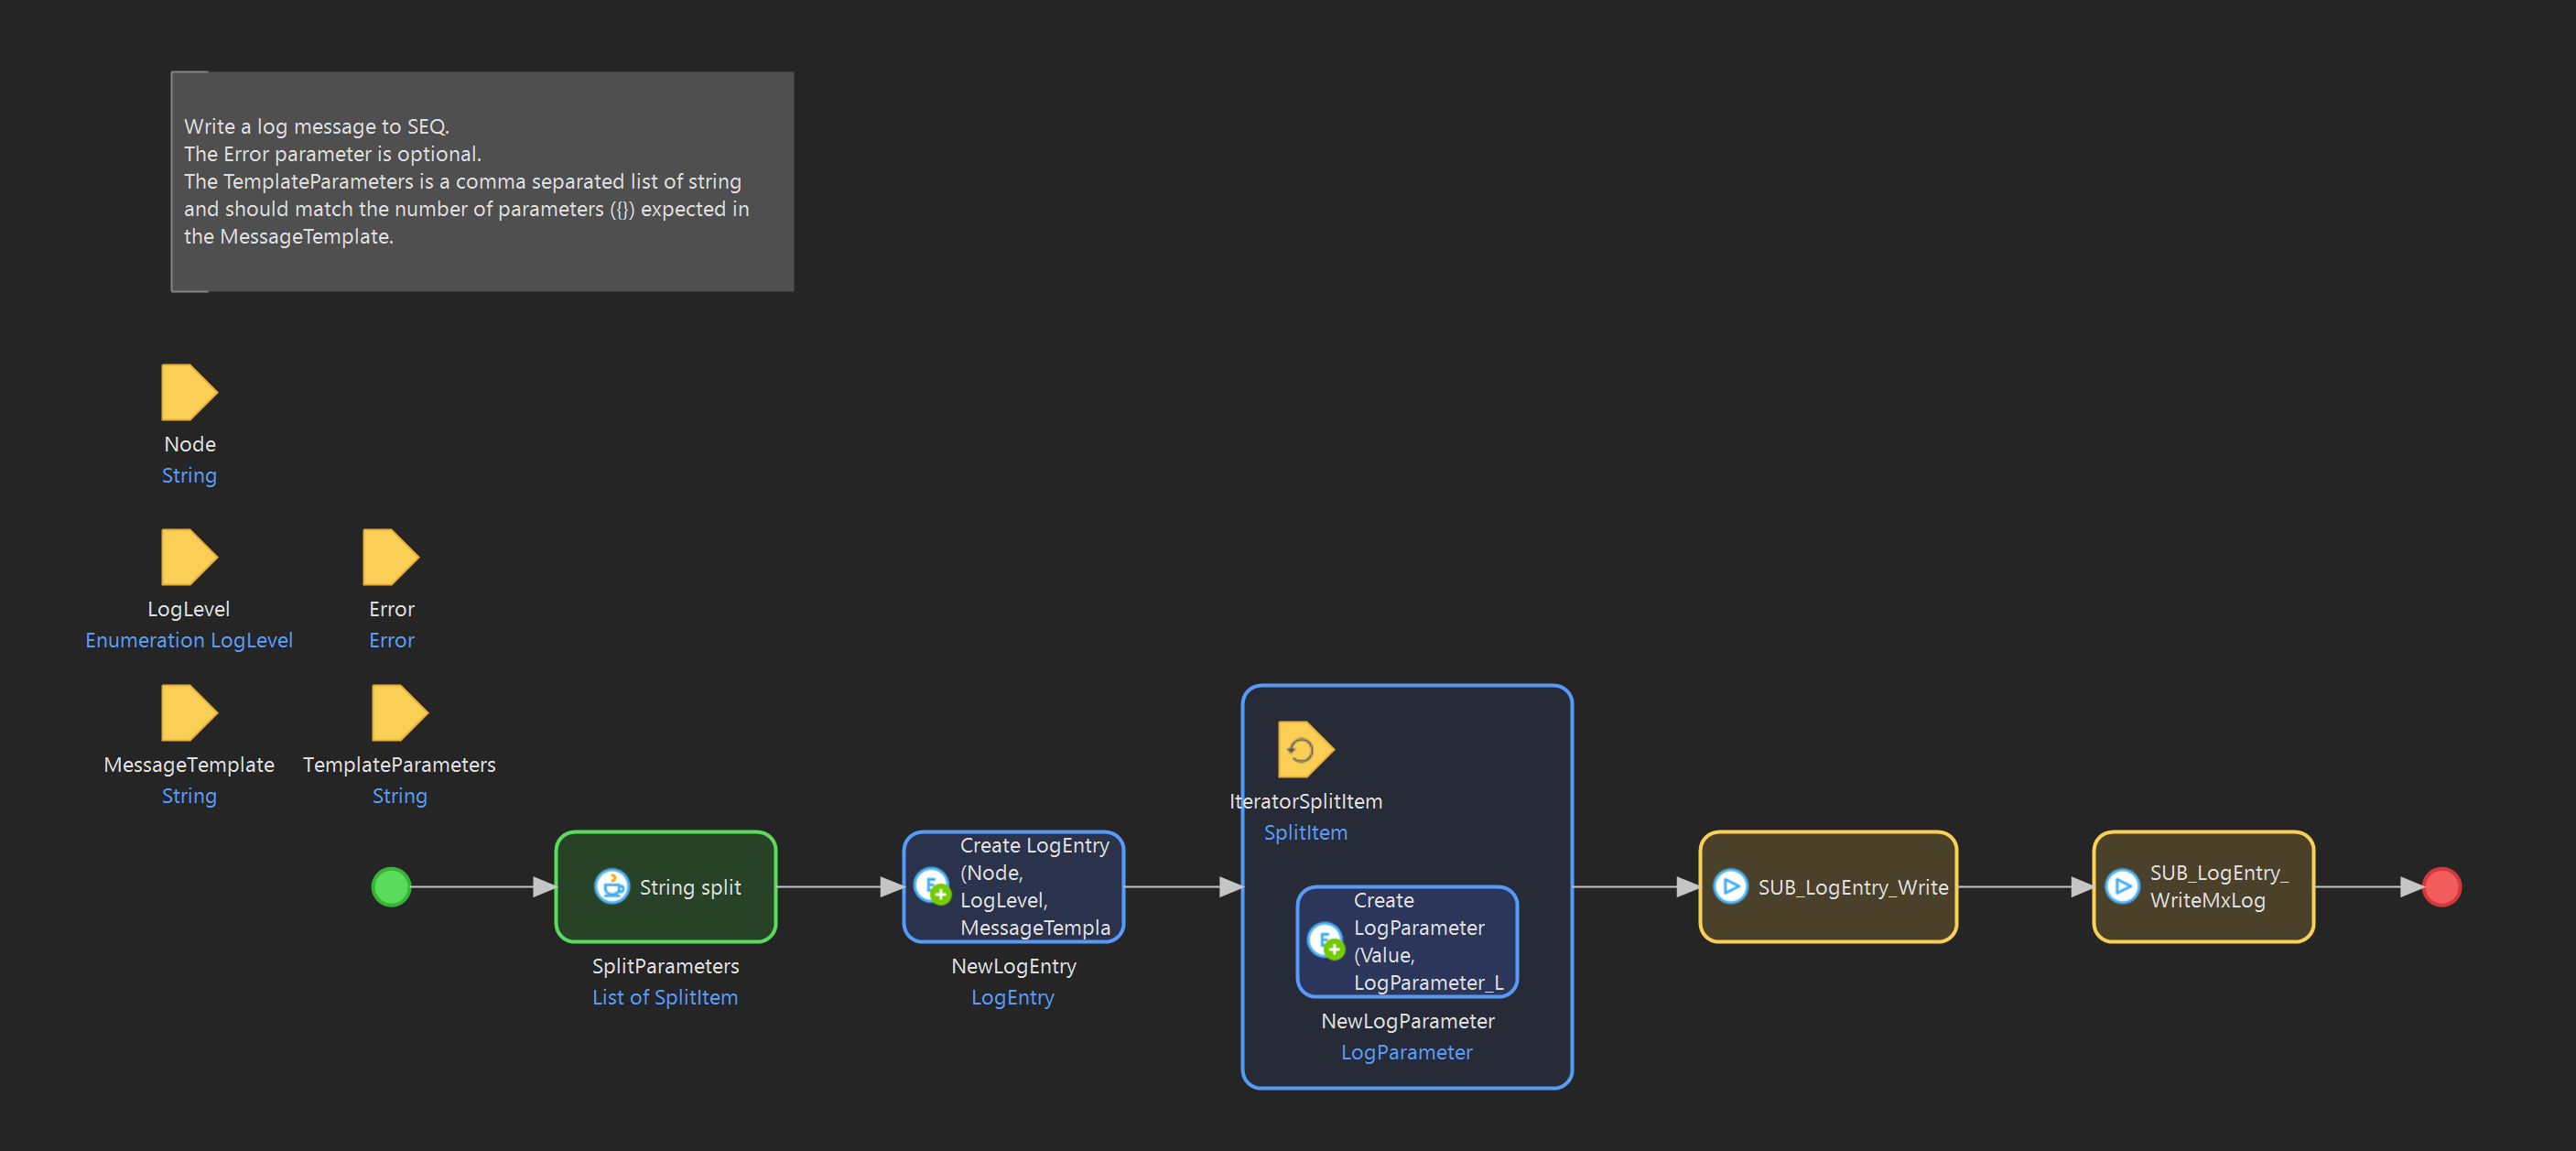
Task: Click the TemplateParameters parameter icon
Action: pyautogui.click(x=398, y=713)
